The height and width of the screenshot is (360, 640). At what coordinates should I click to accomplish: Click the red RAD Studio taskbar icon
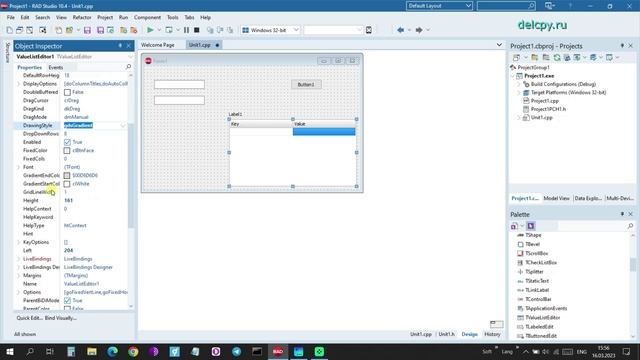[x=278, y=351]
